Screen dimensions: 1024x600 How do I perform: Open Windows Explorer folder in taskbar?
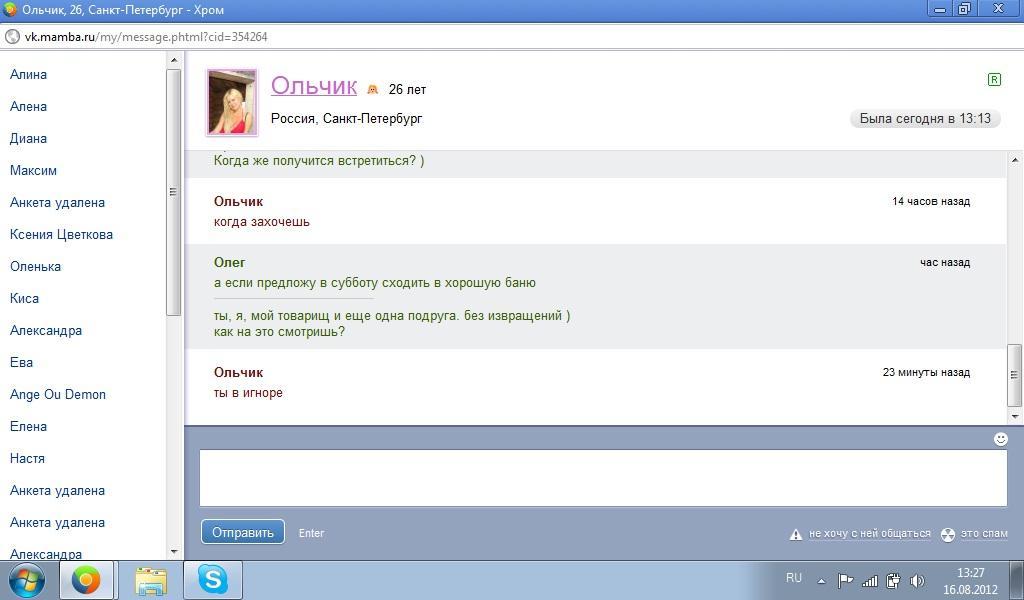[x=151, y=580]
